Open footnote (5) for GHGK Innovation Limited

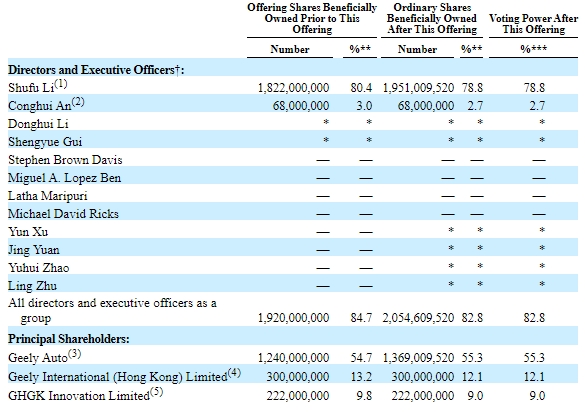pos(157,392)
